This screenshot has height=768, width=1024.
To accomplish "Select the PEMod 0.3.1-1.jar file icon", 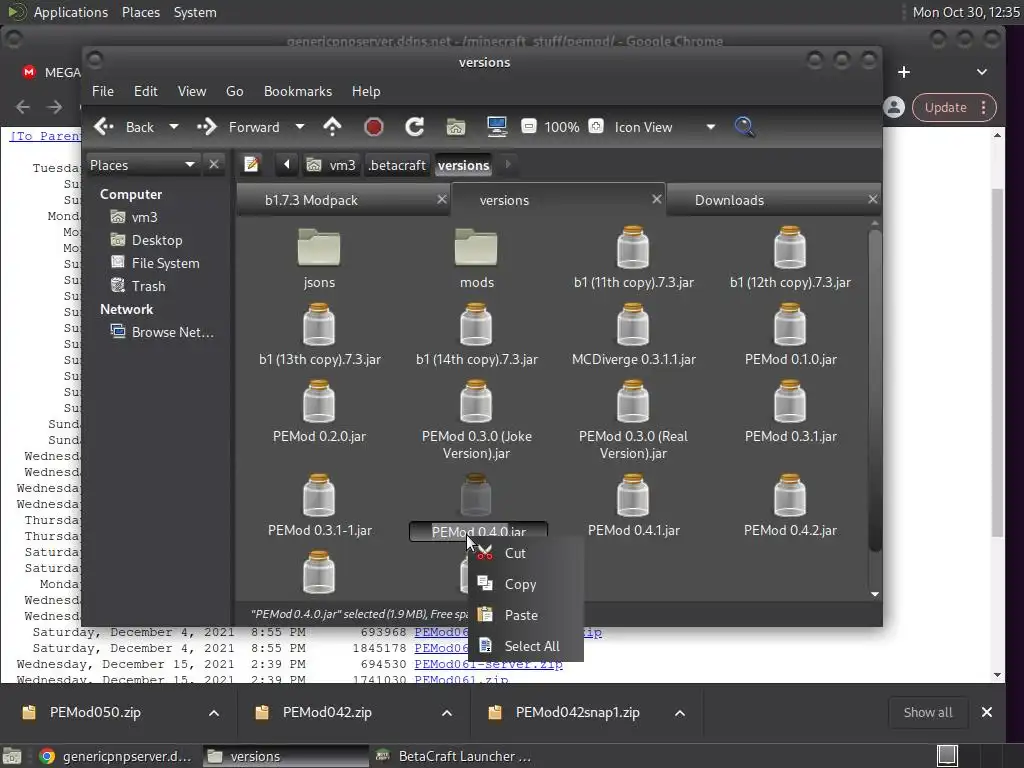I will pos(319,495).
